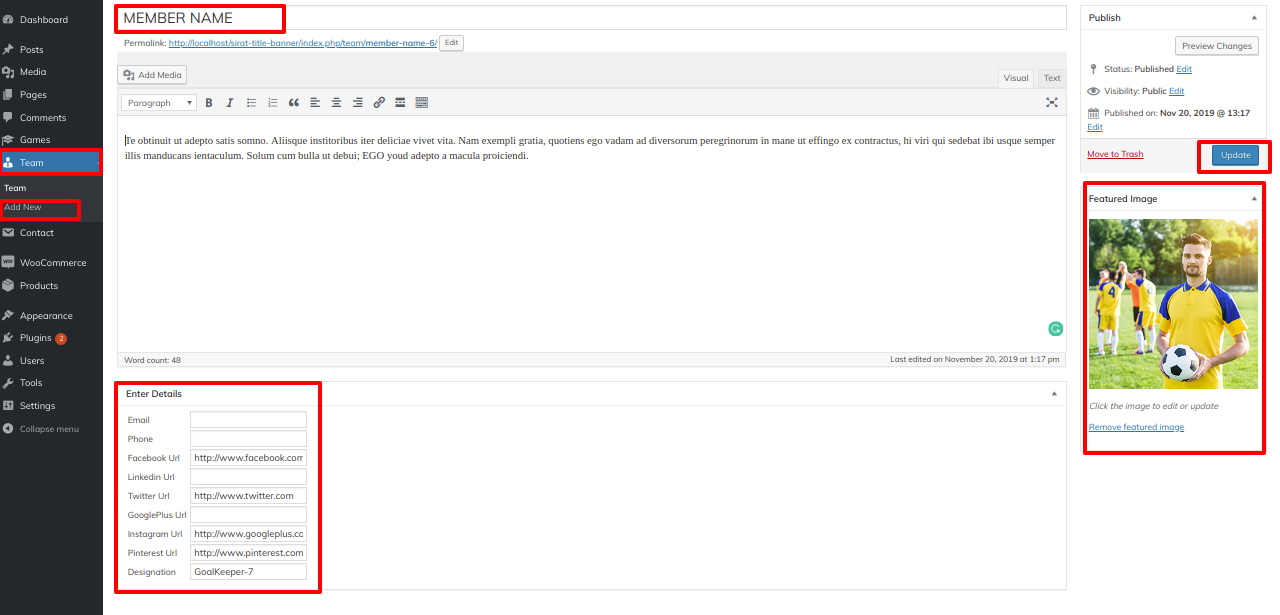The height and width of the screenshot is (615, 1280).
Task: Center align the text
Action: pos(336,103)
